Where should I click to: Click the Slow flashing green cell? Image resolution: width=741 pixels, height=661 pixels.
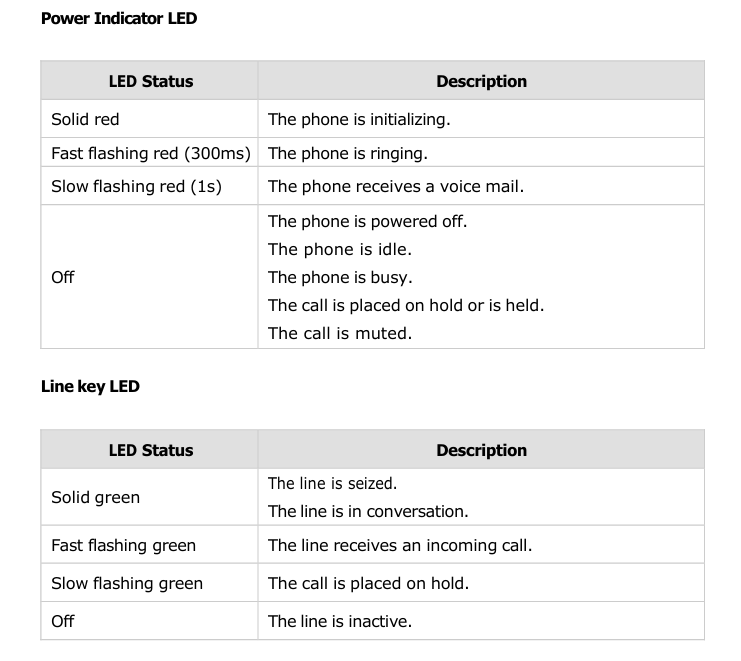127,583
